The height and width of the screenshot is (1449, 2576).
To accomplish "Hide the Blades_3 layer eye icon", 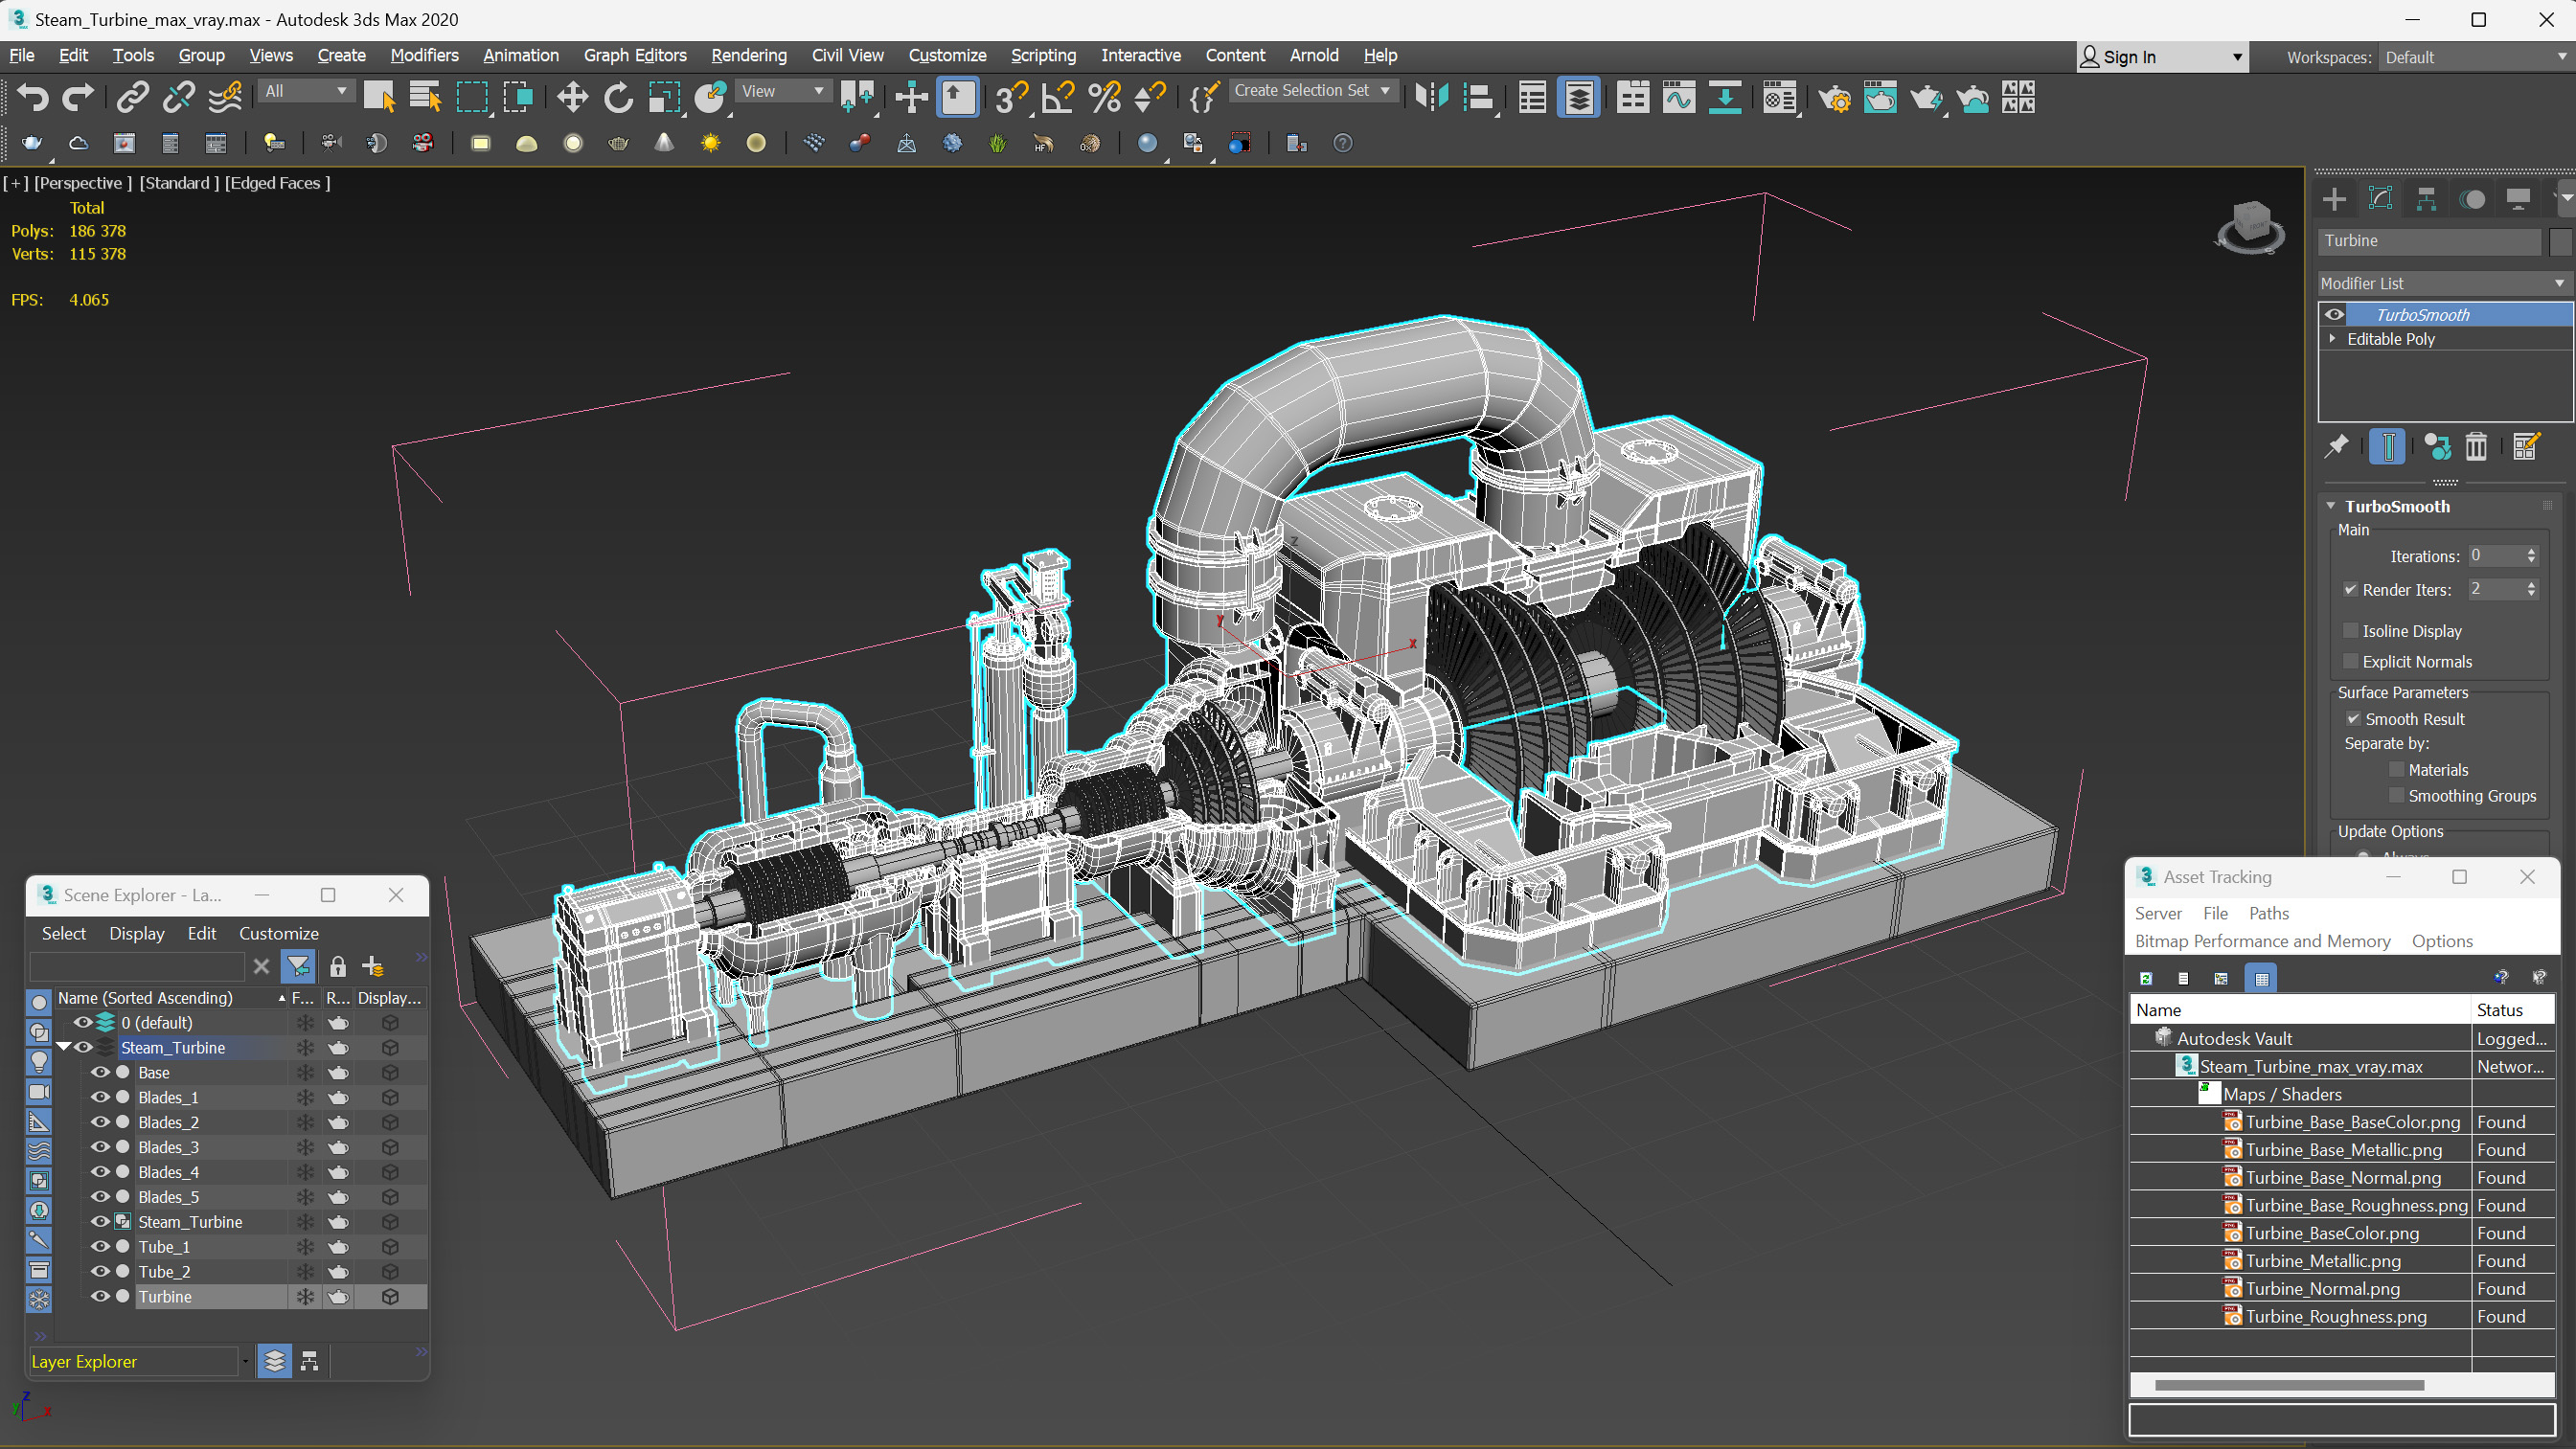I will click(100, 1147).
